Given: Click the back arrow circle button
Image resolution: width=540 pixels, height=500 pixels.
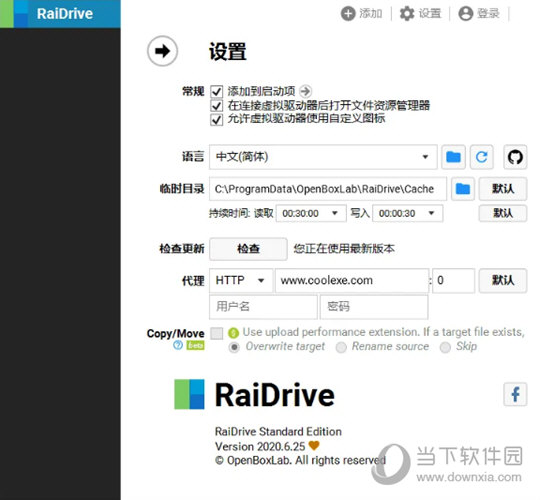Looking at the screenshot, I should [x=162, y=51].
